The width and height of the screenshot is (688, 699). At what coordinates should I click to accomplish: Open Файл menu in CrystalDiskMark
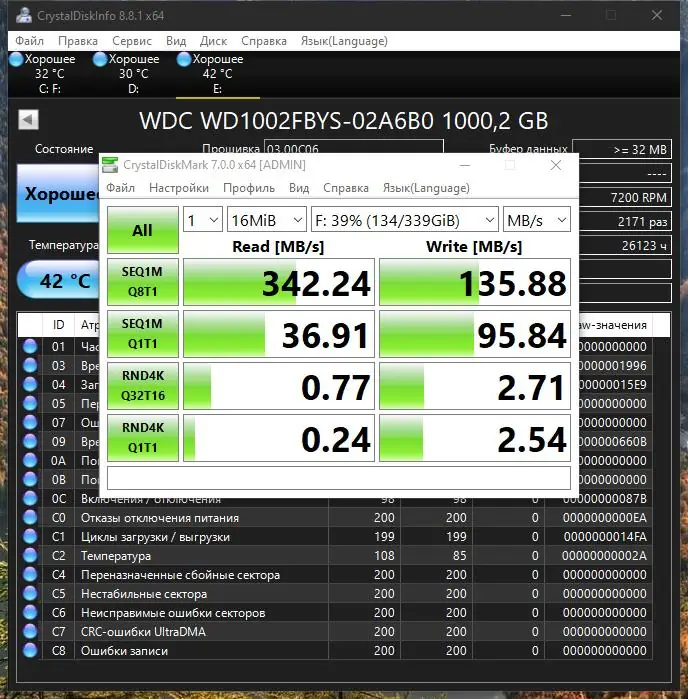120,188
